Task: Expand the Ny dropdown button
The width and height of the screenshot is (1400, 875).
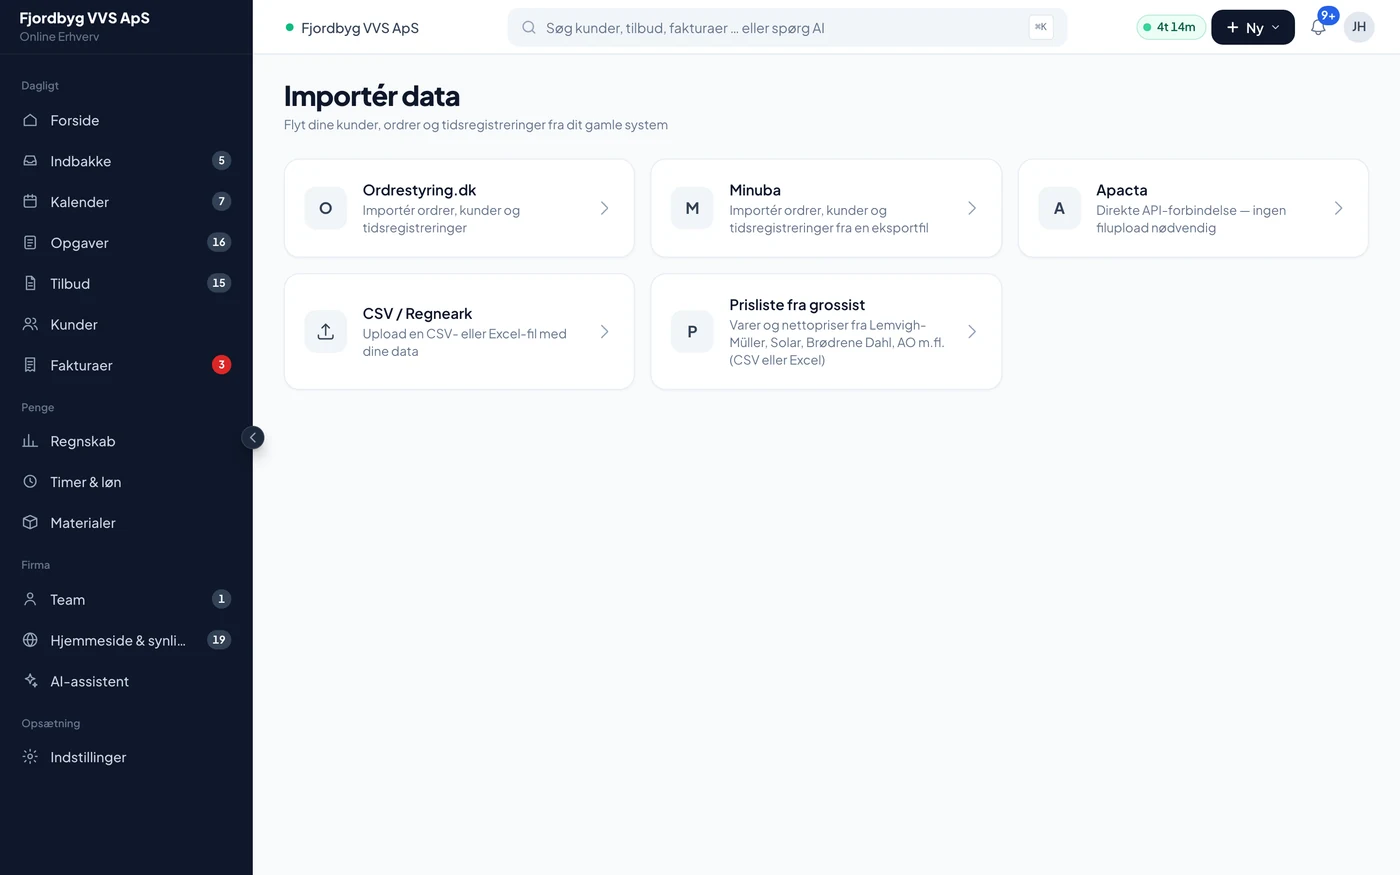Action: tap(1253, 28)
